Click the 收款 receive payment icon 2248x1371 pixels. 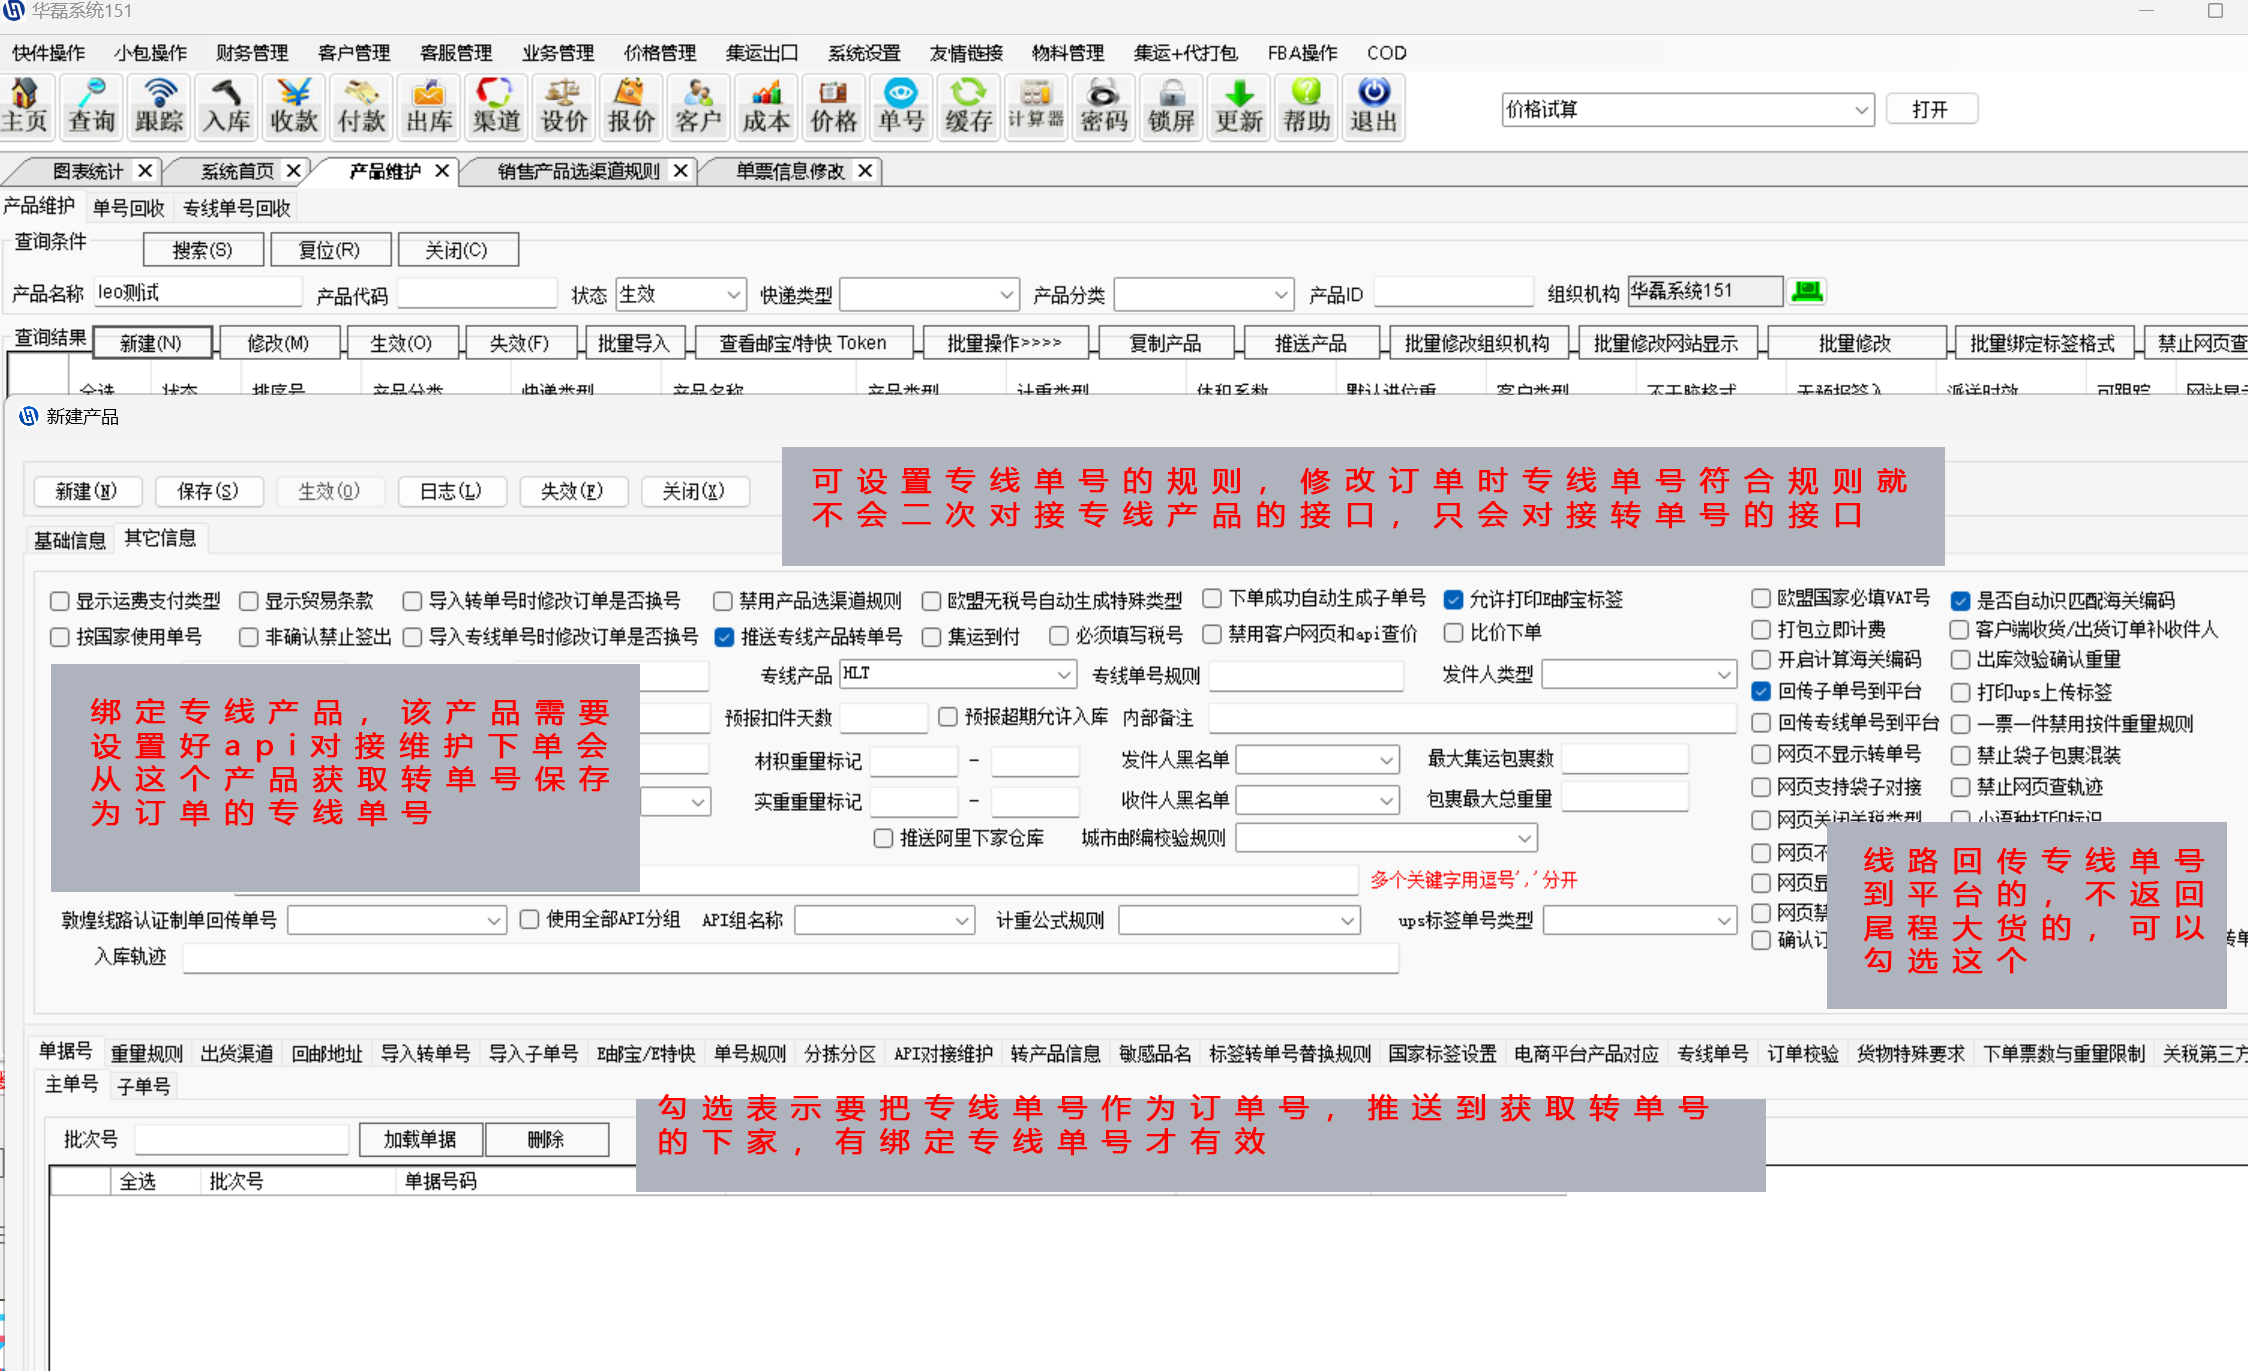click(x=294, y=106)
